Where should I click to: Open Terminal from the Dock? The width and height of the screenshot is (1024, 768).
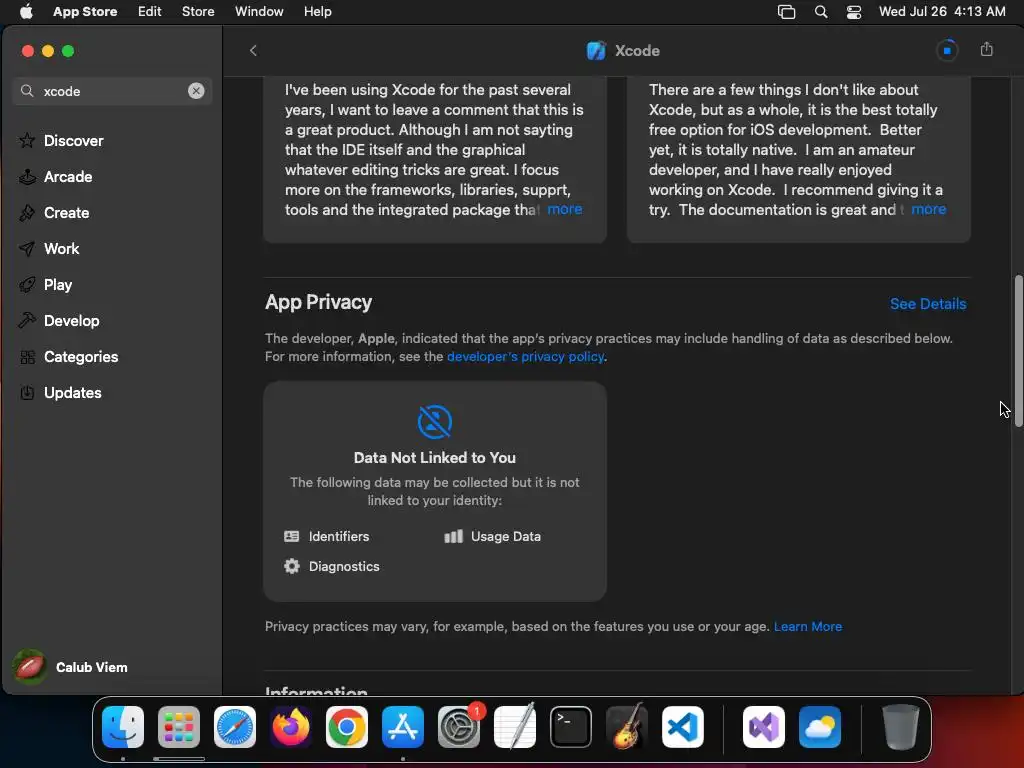pos(571,727)
